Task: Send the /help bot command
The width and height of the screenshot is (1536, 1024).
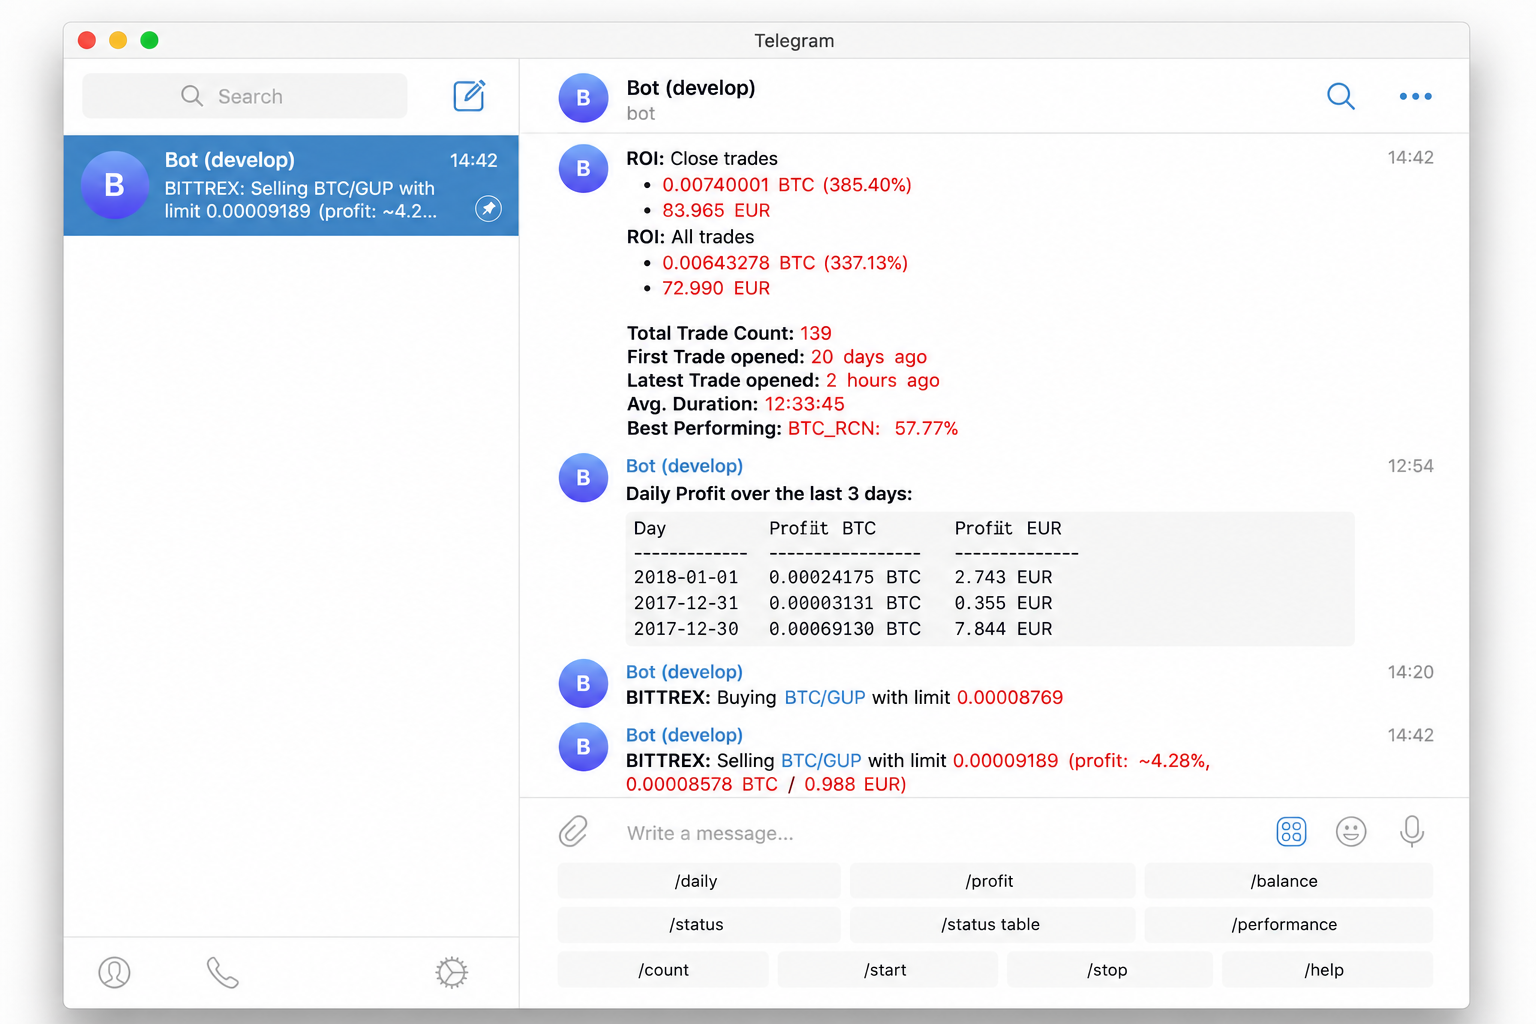Action: [1326, 970]
